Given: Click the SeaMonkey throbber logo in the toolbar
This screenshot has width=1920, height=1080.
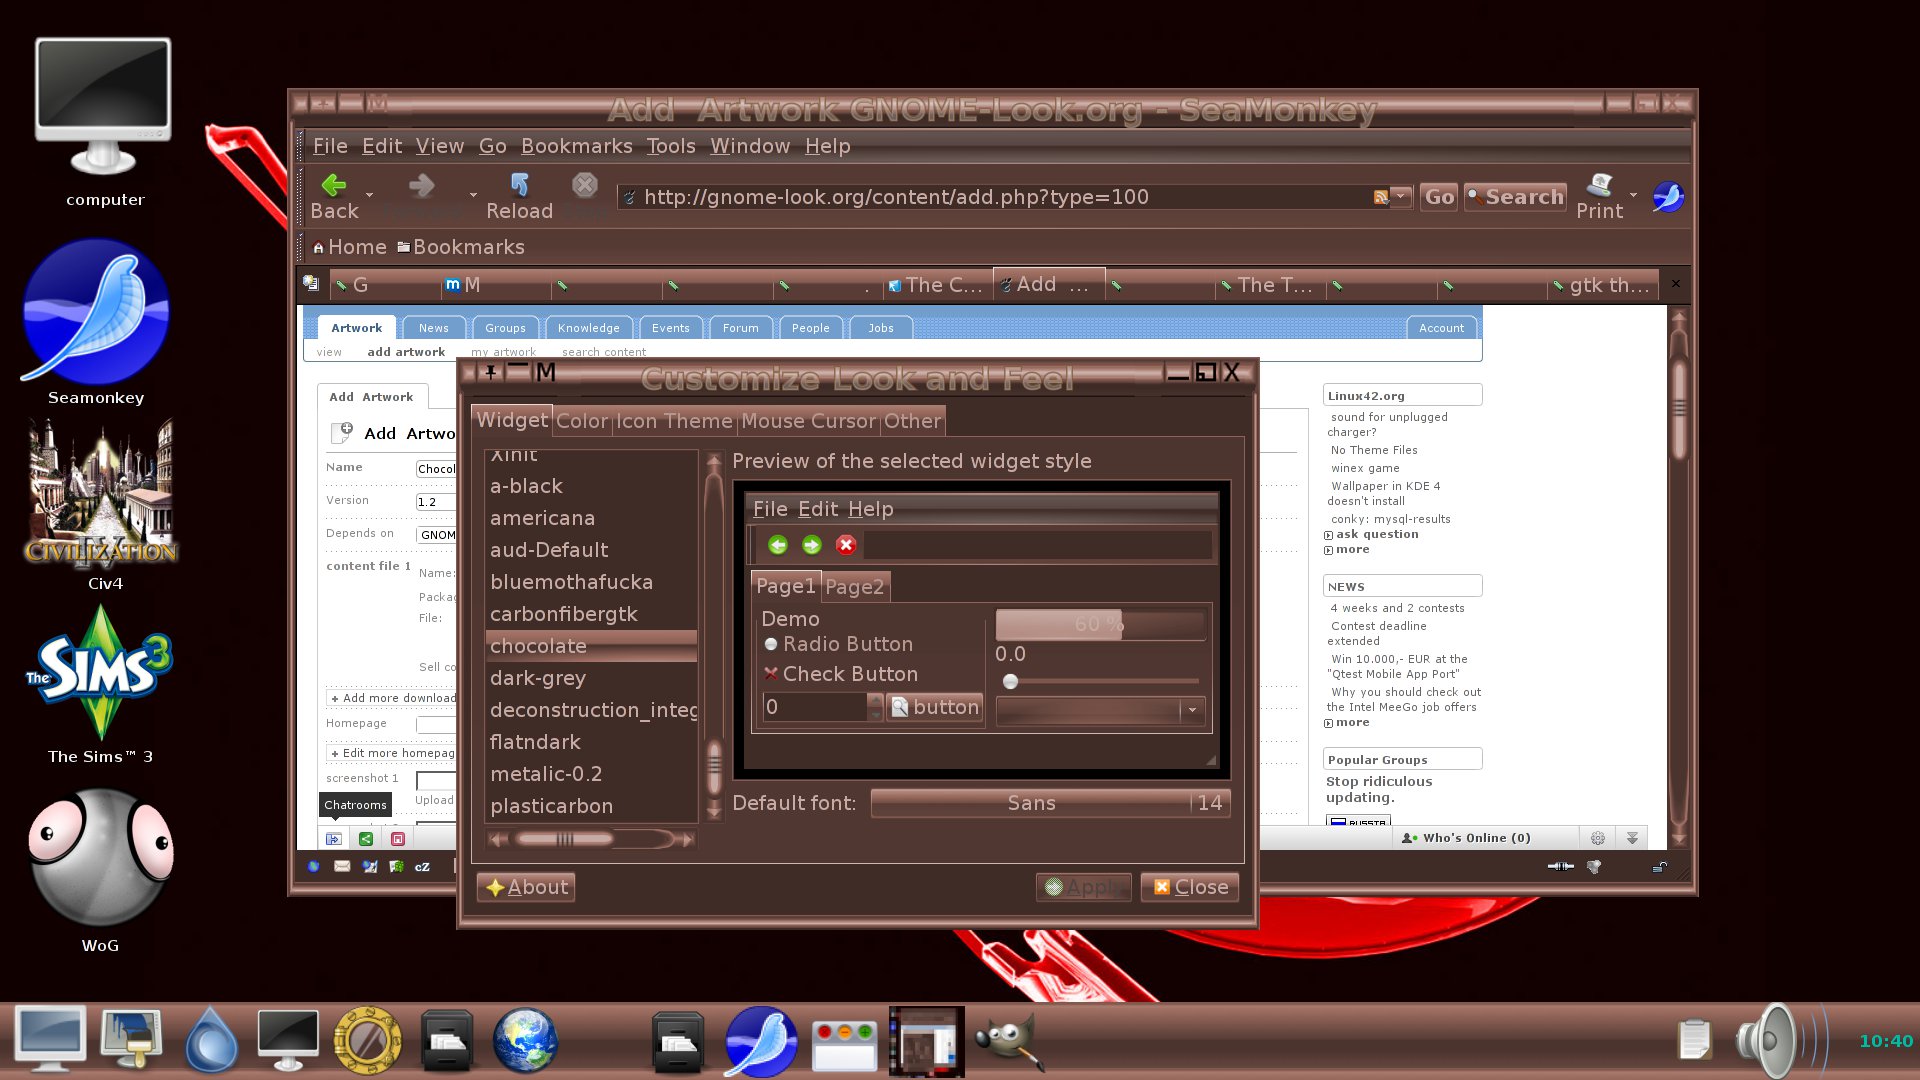Looking at the screenshot, I should pos(1668,197).
